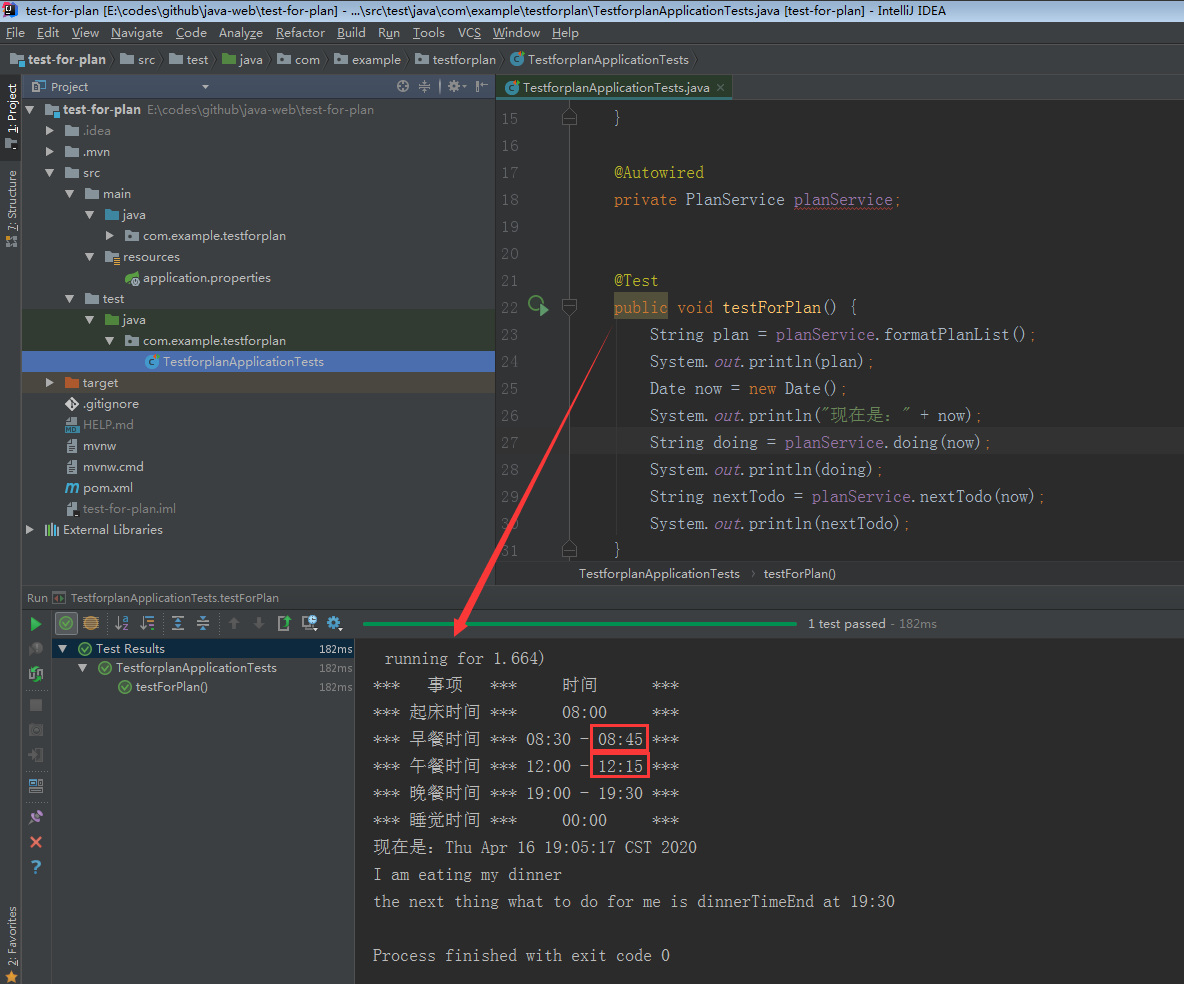Collapse the Test Results node
The width and height of the screenshot is (1184, 984).
click(63, 649)
